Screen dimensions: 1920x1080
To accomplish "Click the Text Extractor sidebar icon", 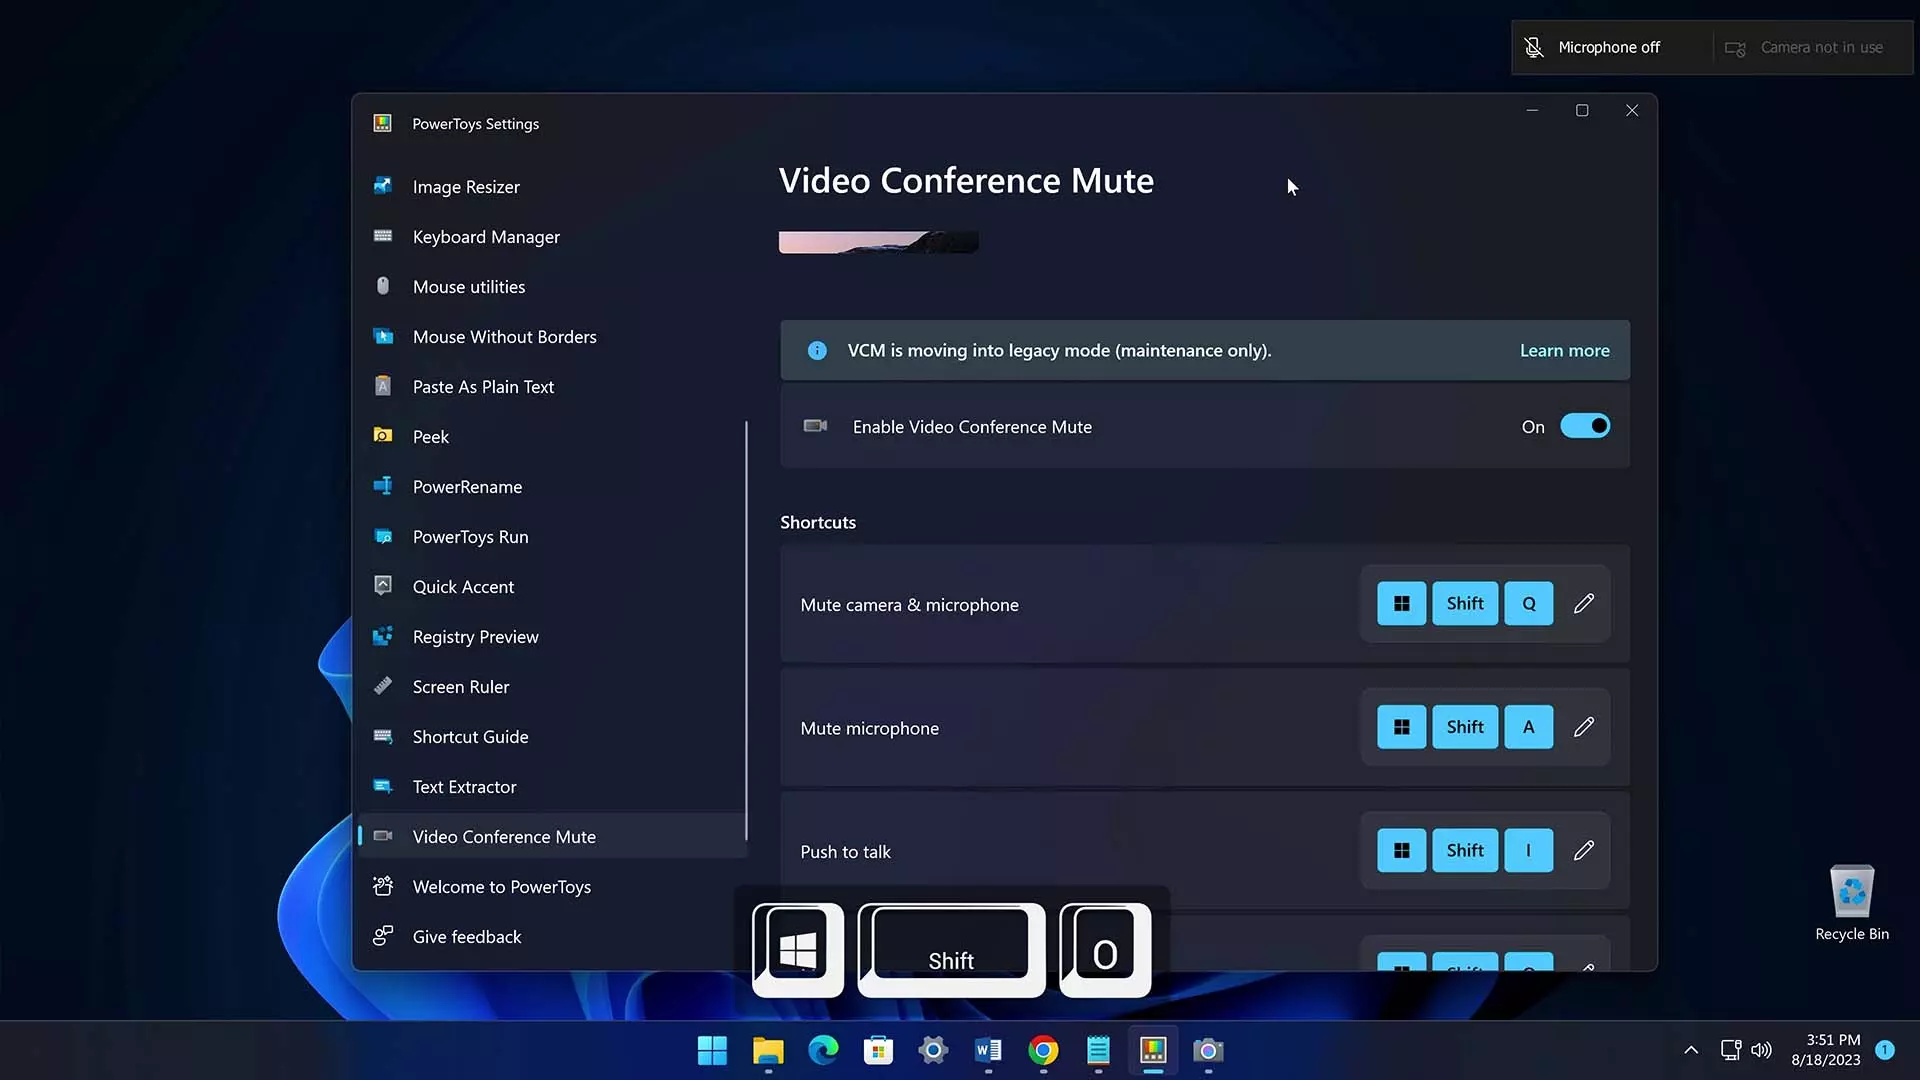I will (383, 786).
